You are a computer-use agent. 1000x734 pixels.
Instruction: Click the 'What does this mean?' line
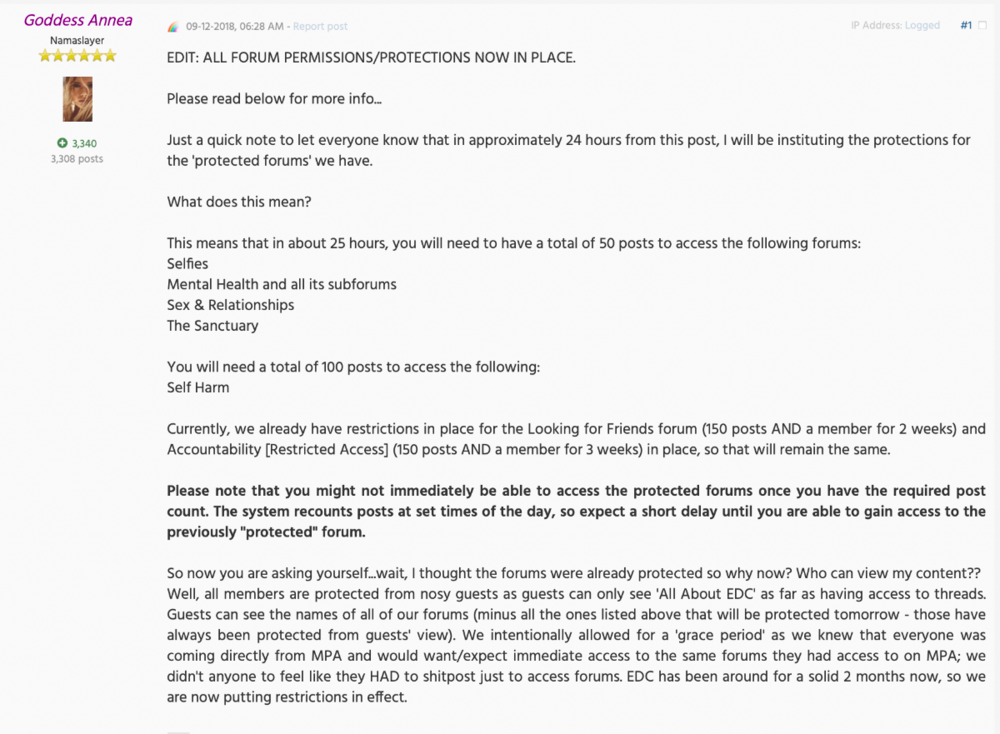239,202
